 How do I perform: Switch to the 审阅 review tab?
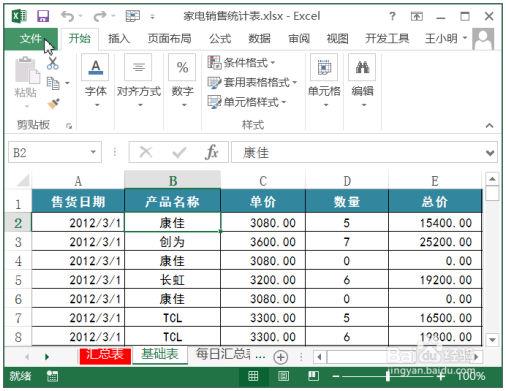tap(299, 39)
